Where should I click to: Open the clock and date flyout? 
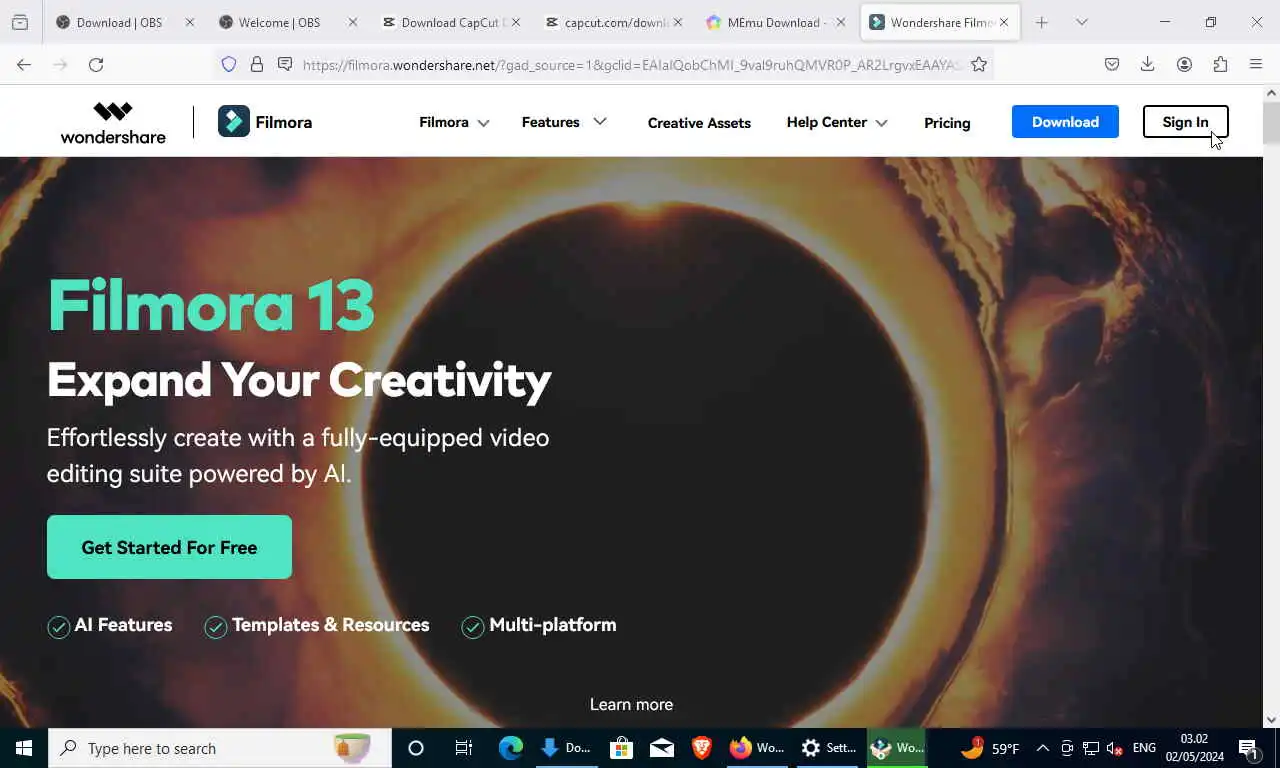(x=1194, y=748)
